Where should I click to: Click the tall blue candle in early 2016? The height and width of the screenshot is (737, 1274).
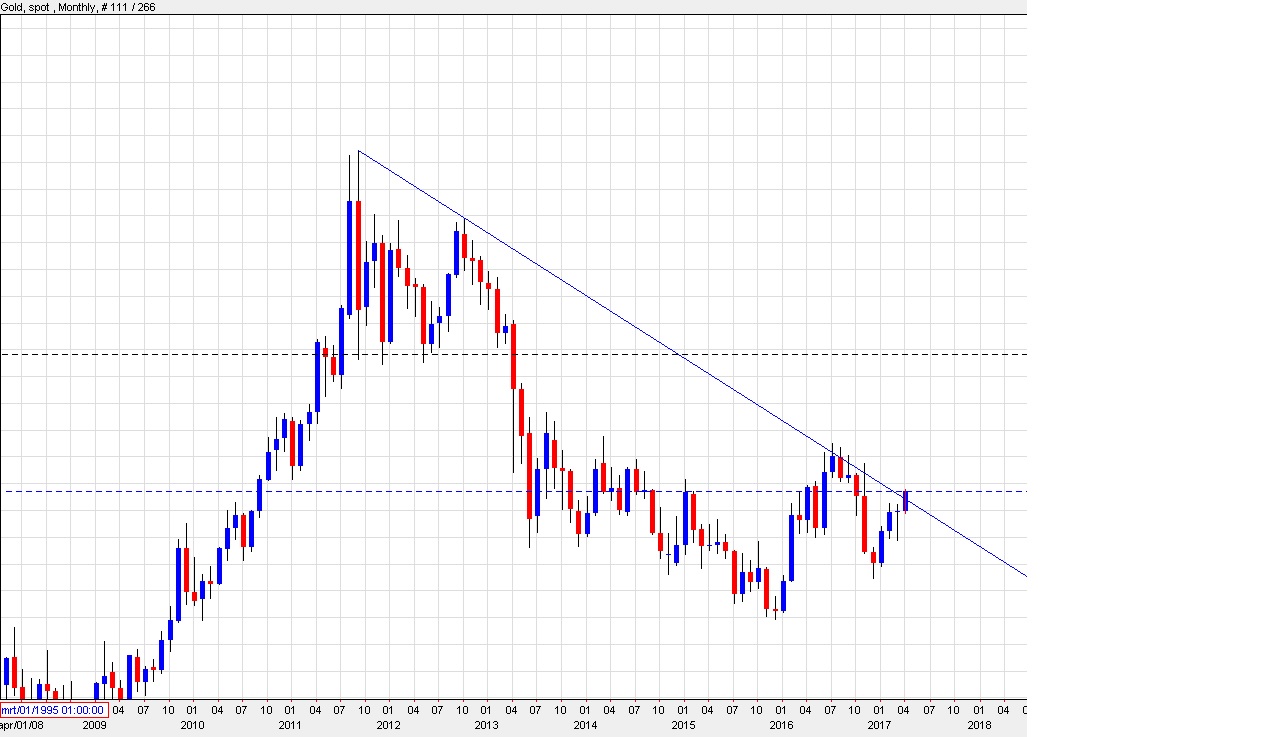792,547
